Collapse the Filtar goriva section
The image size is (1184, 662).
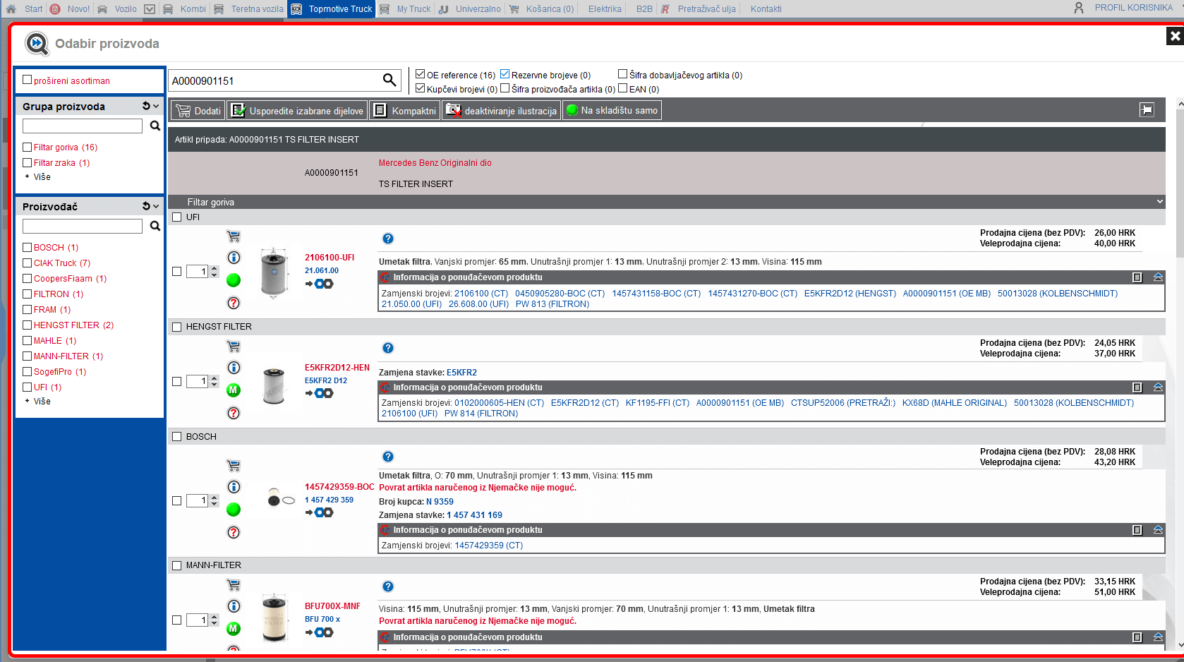click(1160, 202)
